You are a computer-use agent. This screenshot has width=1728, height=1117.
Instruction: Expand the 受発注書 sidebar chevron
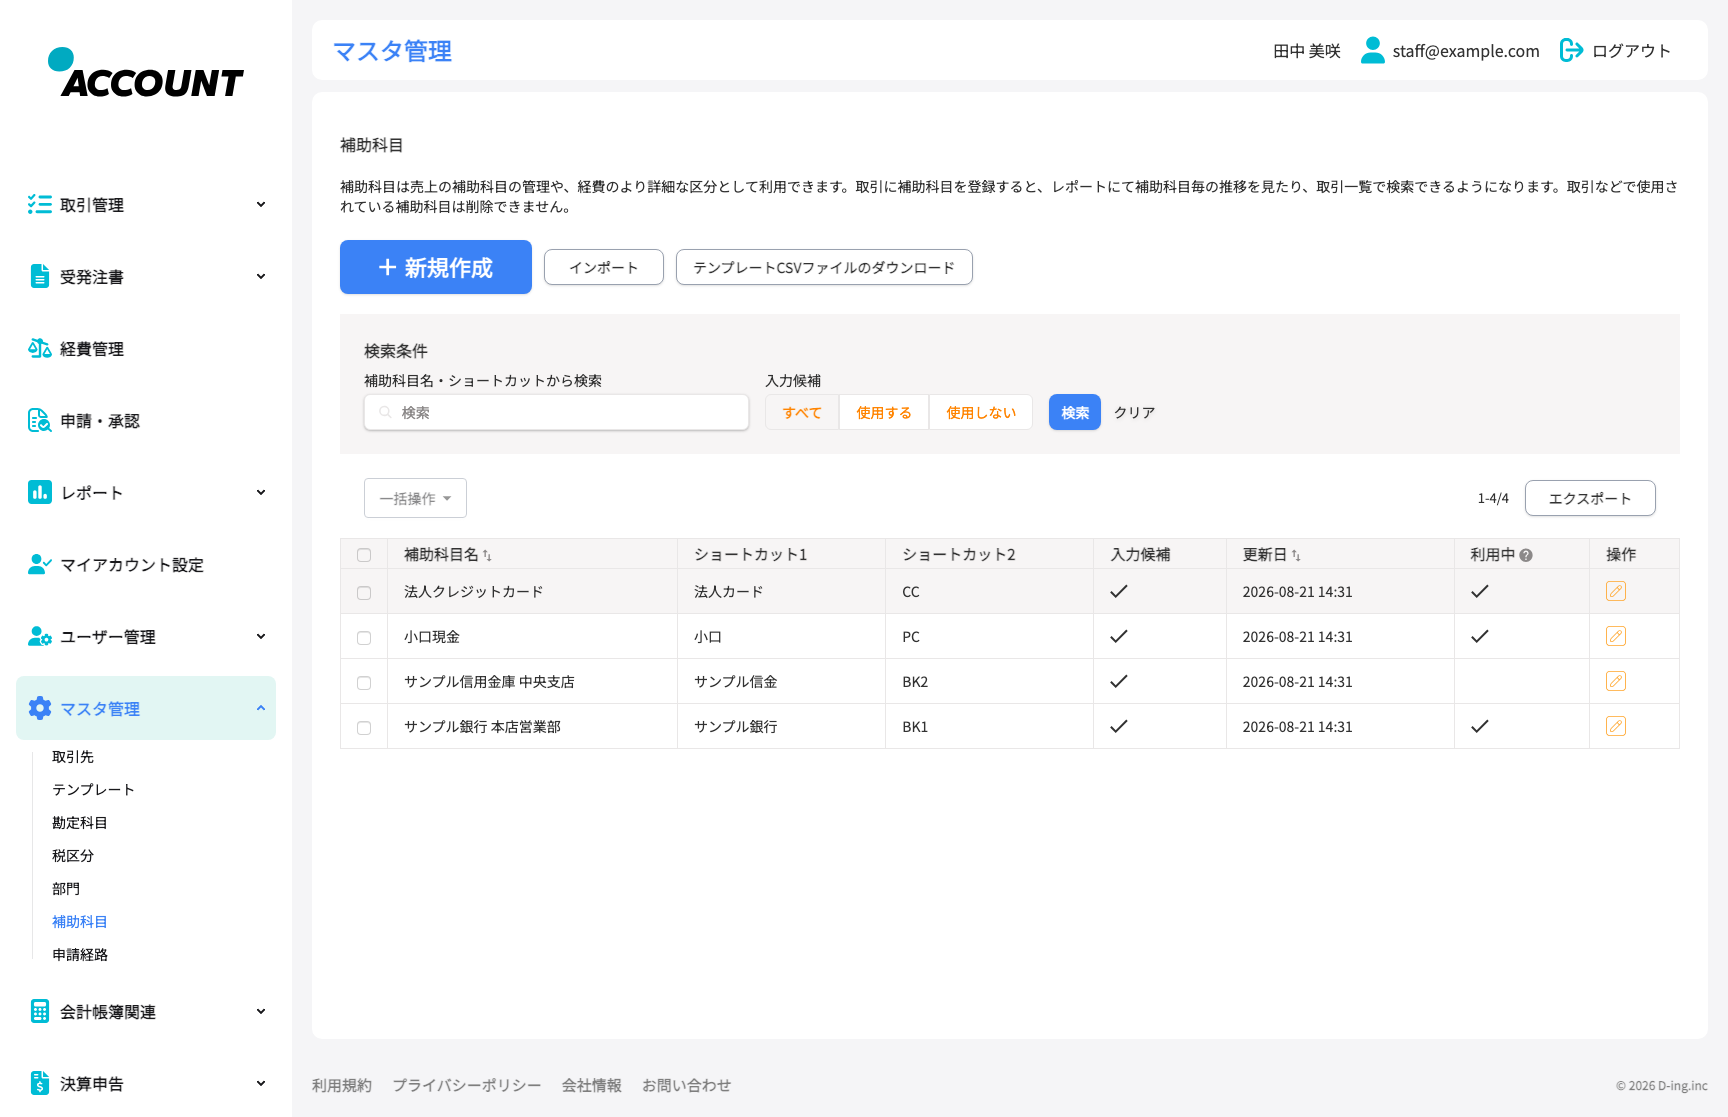tap(261, 277)
